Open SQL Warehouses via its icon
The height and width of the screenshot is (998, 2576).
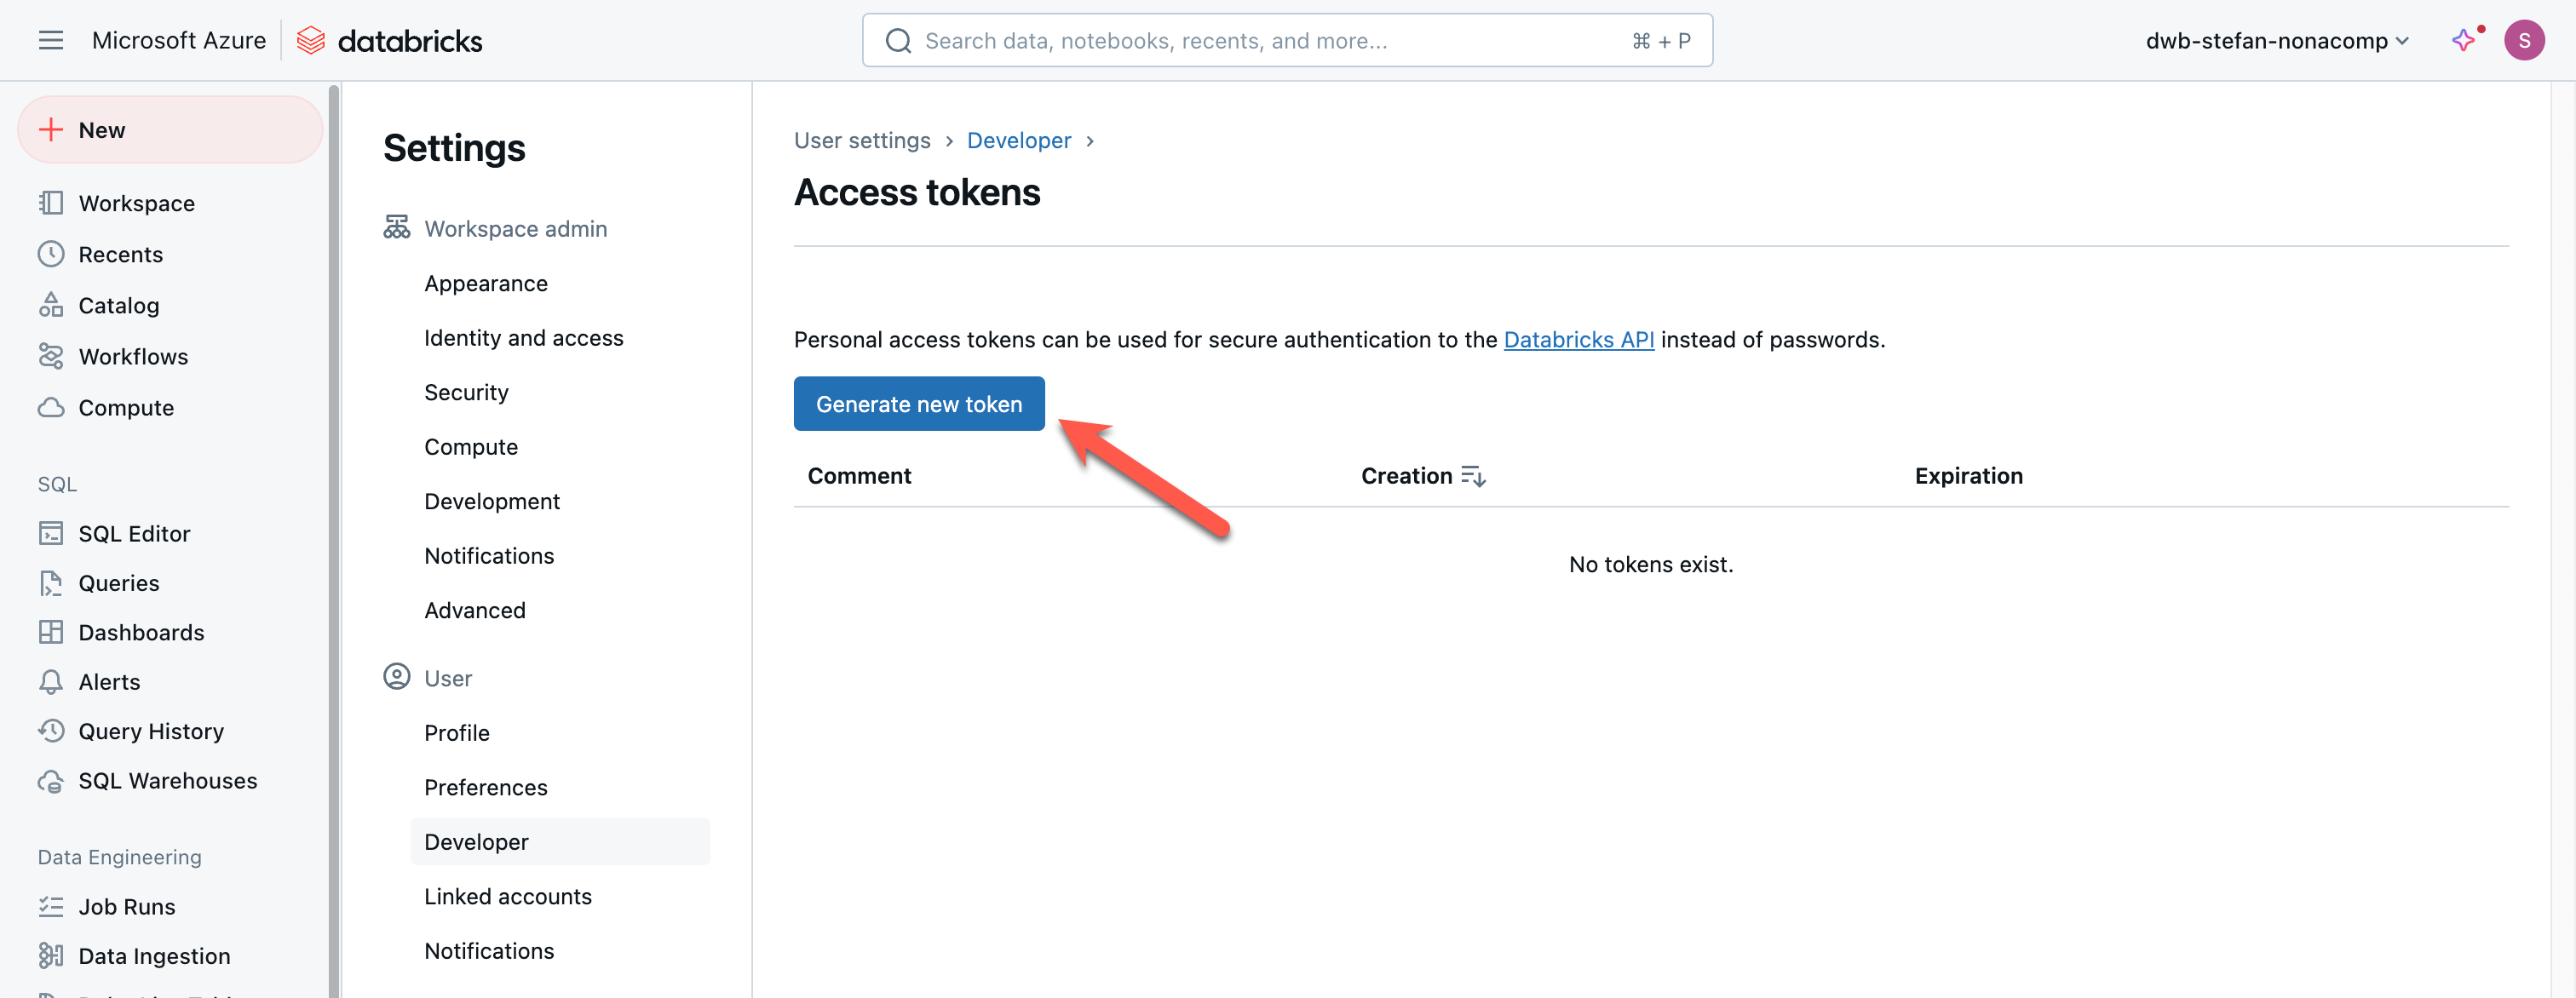[51, 780]
